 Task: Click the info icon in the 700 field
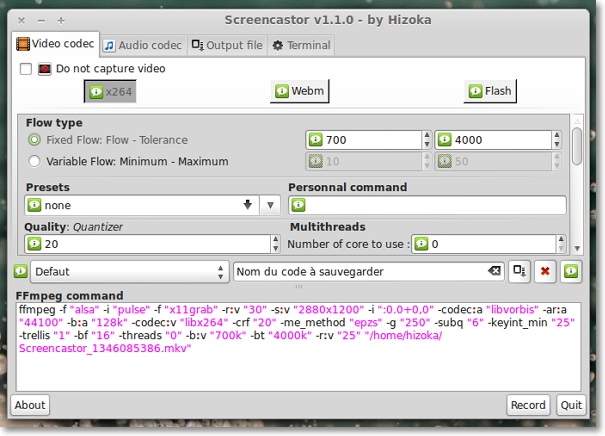pyautogui.click(x=315, y=139)
